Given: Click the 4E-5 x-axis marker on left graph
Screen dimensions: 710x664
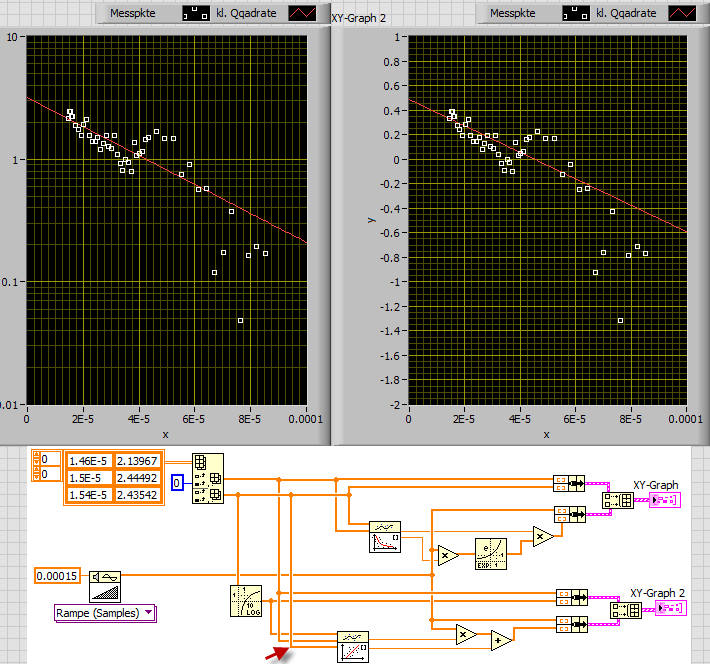Looking at the screenshot, I should point(139,419).
